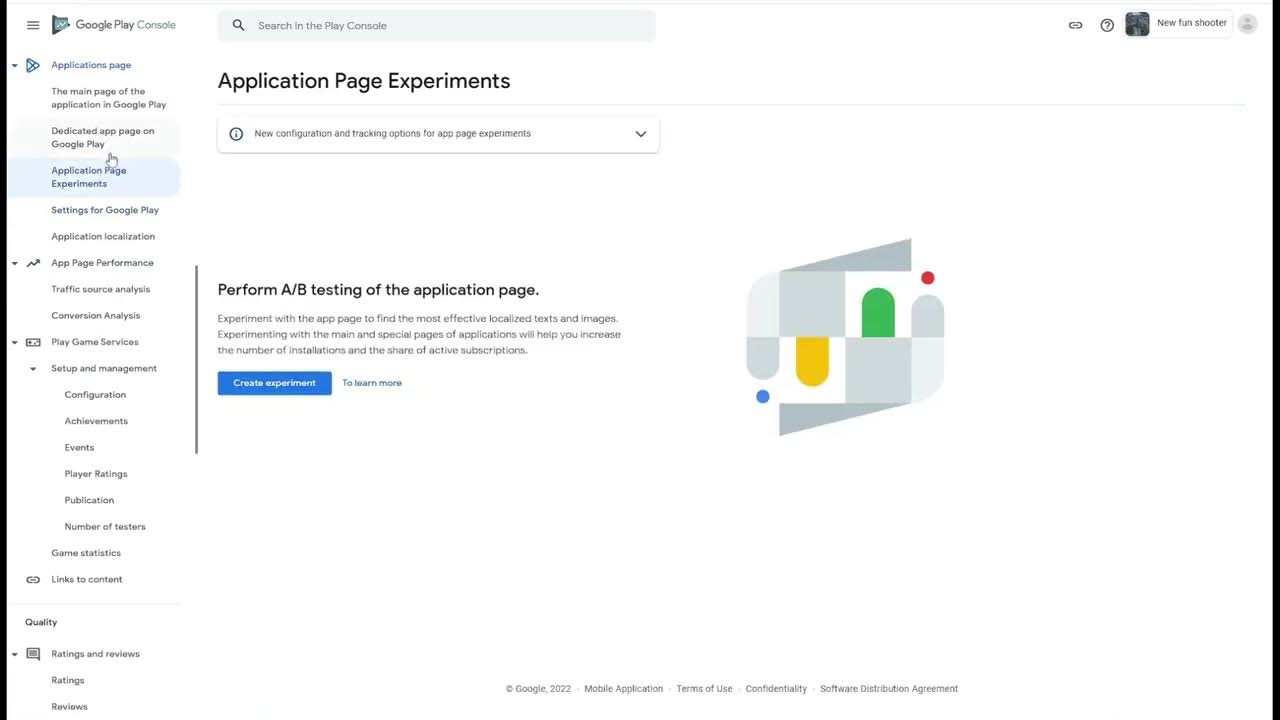Select Achievements in the sidebar

[x=96, y=421]
